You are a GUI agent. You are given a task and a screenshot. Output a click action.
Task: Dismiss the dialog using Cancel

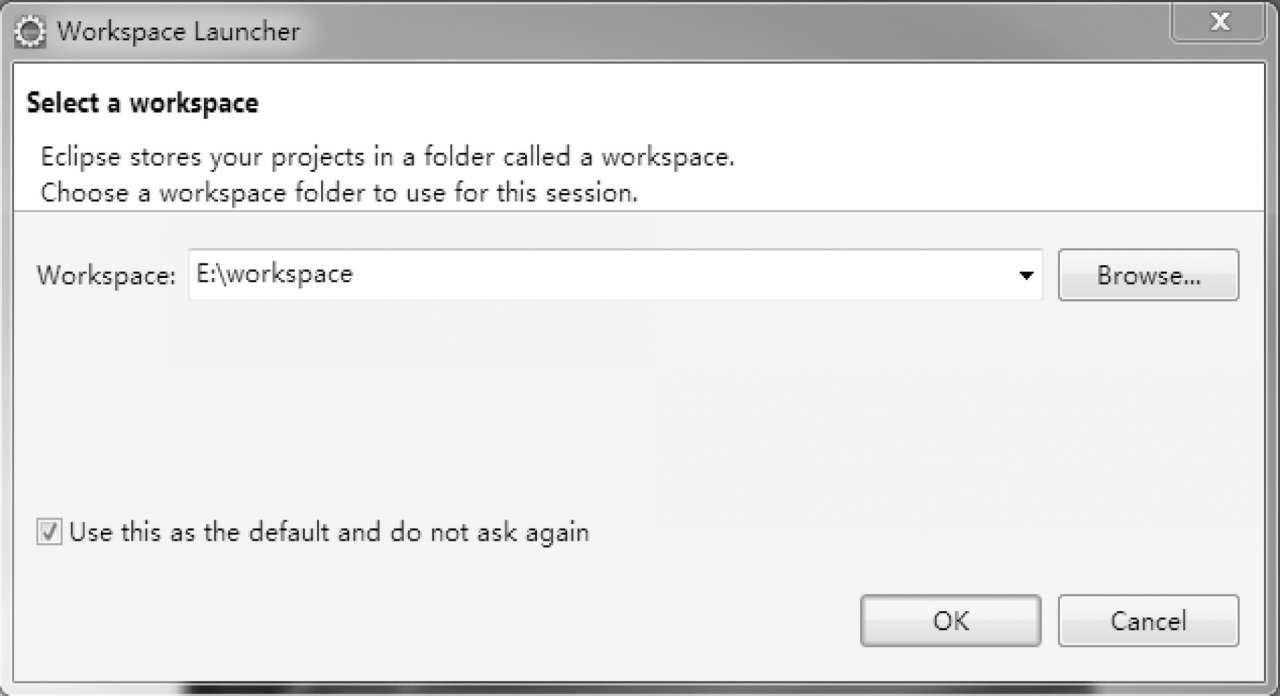pyautogui.click(x=1148, y=621)
